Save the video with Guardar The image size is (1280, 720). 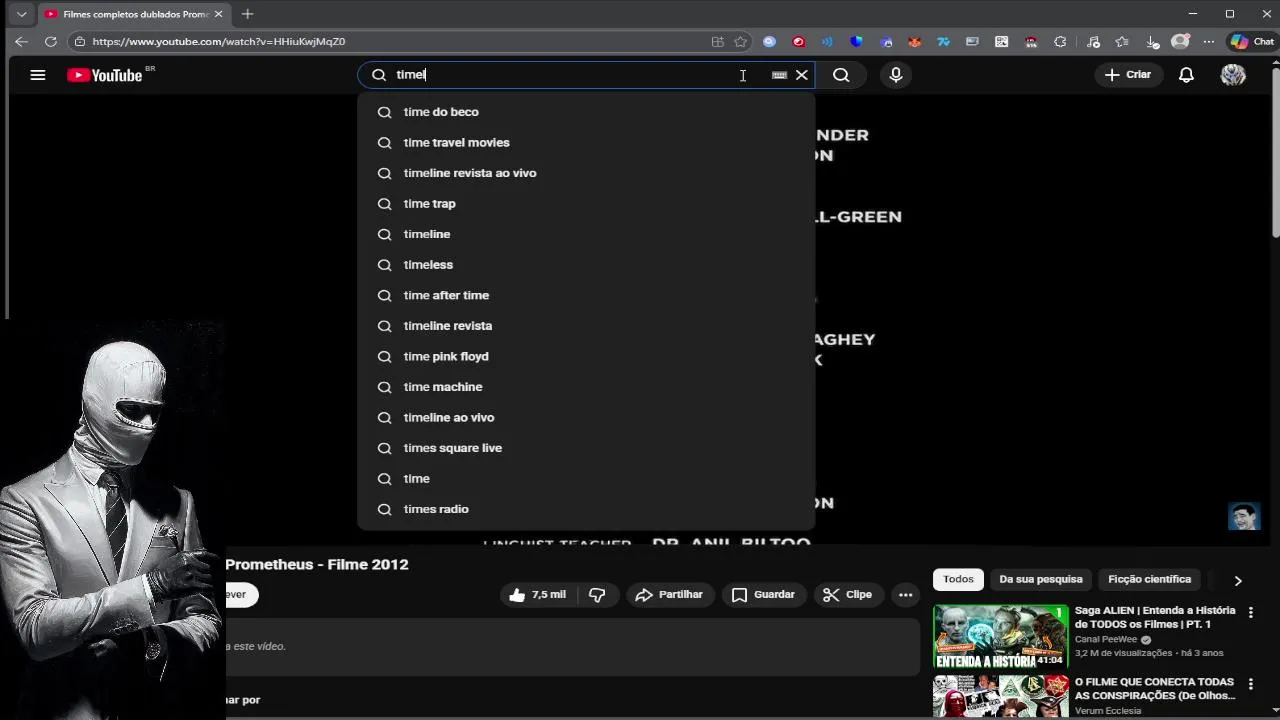pyautogui.click(x=764, y=595)
